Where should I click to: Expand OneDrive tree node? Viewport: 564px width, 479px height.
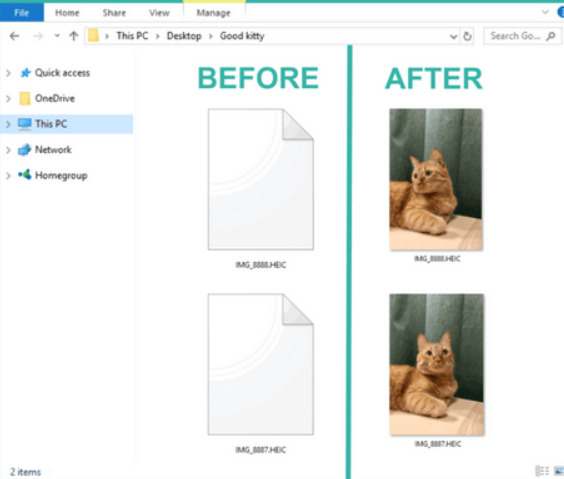[x=8, y=99]
